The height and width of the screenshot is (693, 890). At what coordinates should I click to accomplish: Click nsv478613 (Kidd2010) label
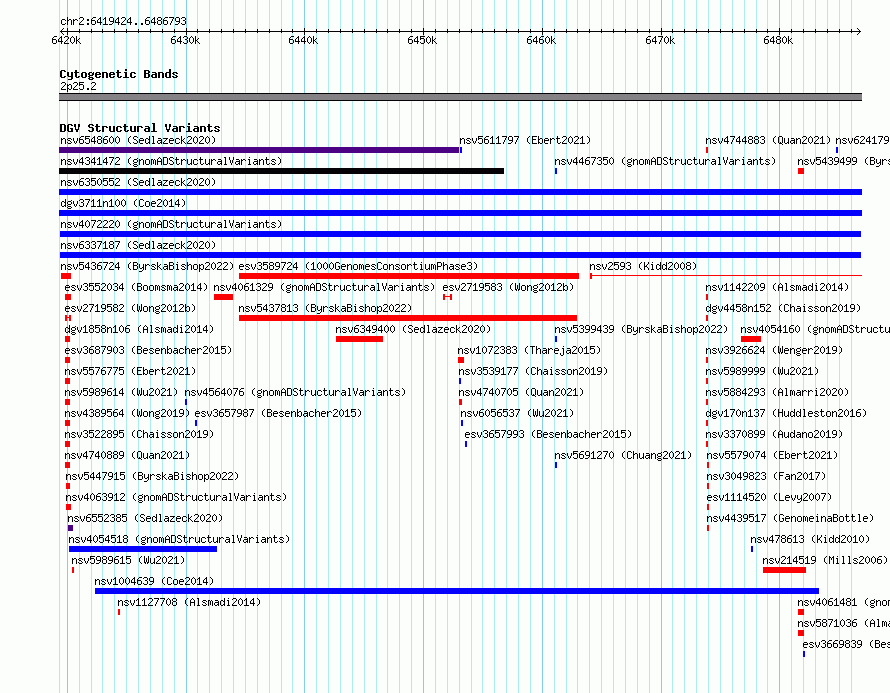click(810, 539)
